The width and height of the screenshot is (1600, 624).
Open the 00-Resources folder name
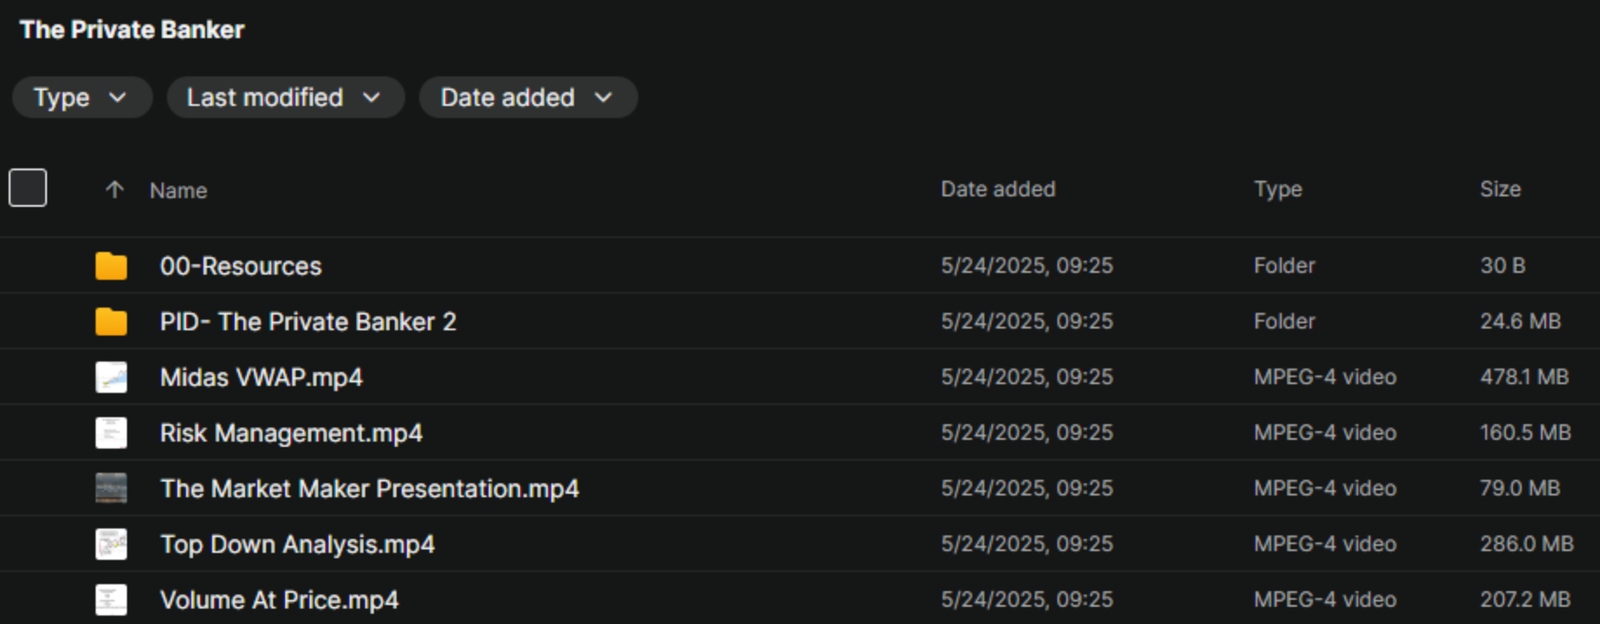[241, 266]
